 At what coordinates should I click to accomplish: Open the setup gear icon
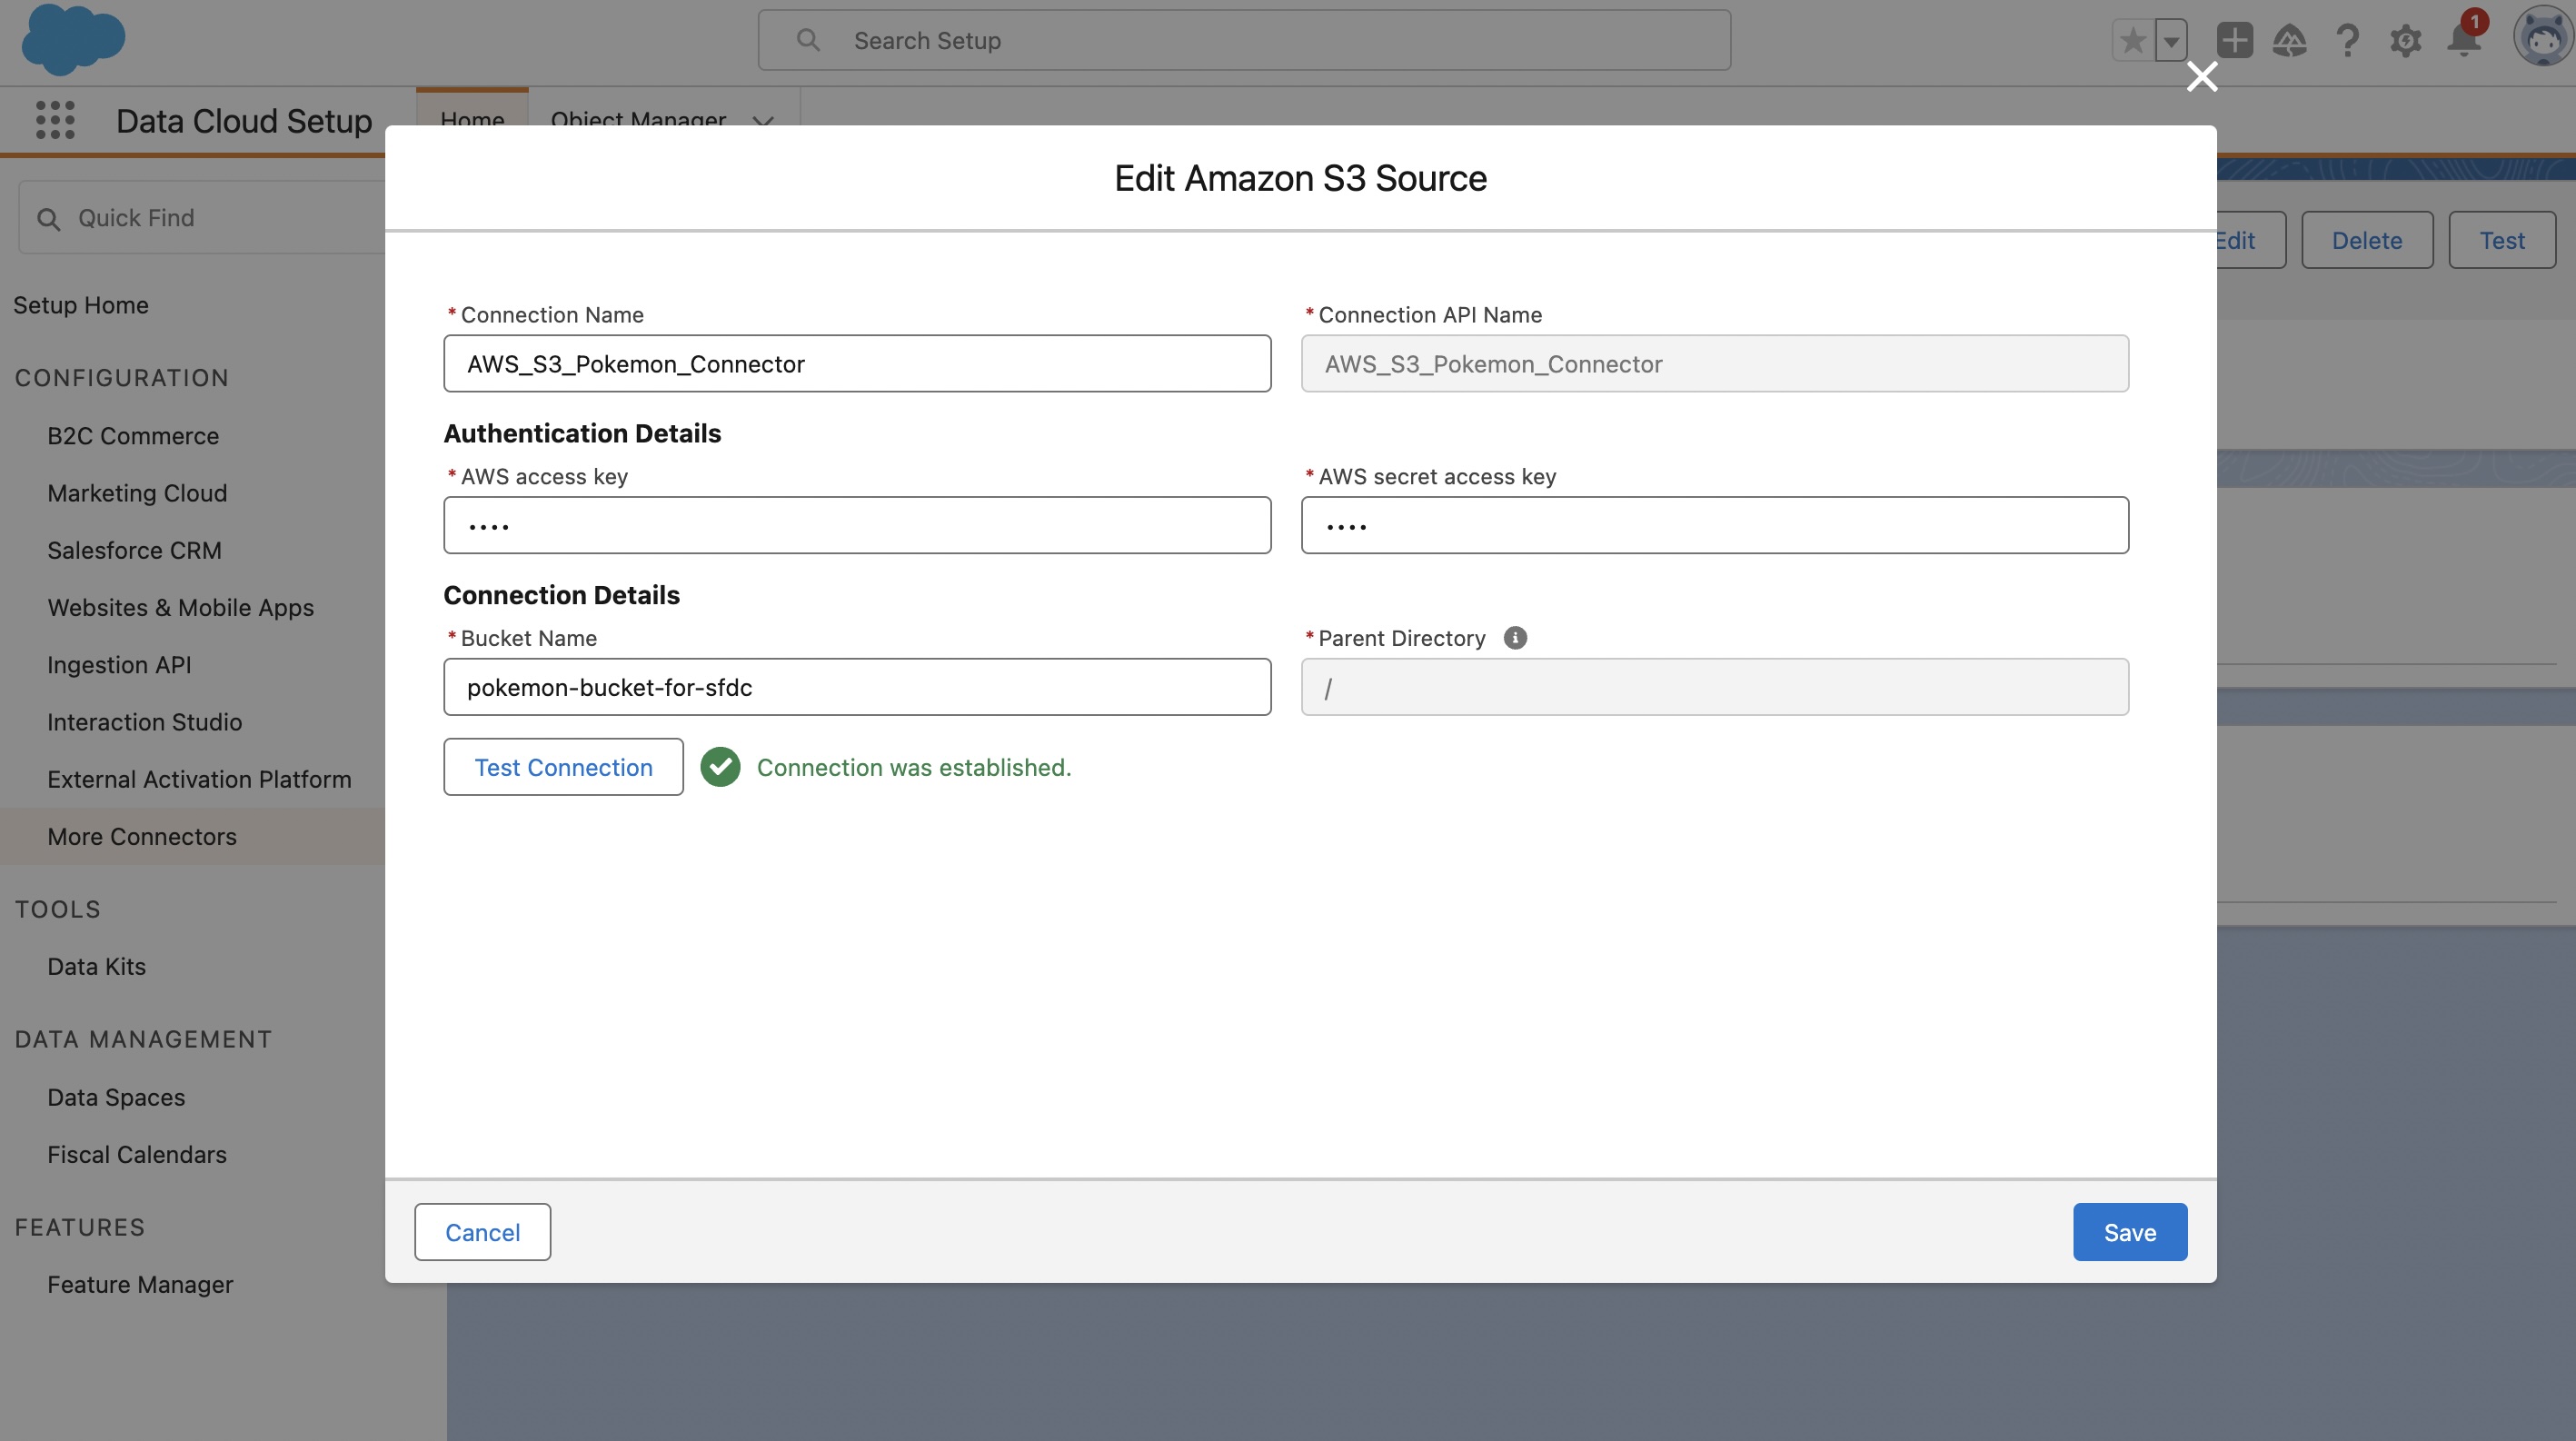coord(2405,40)
